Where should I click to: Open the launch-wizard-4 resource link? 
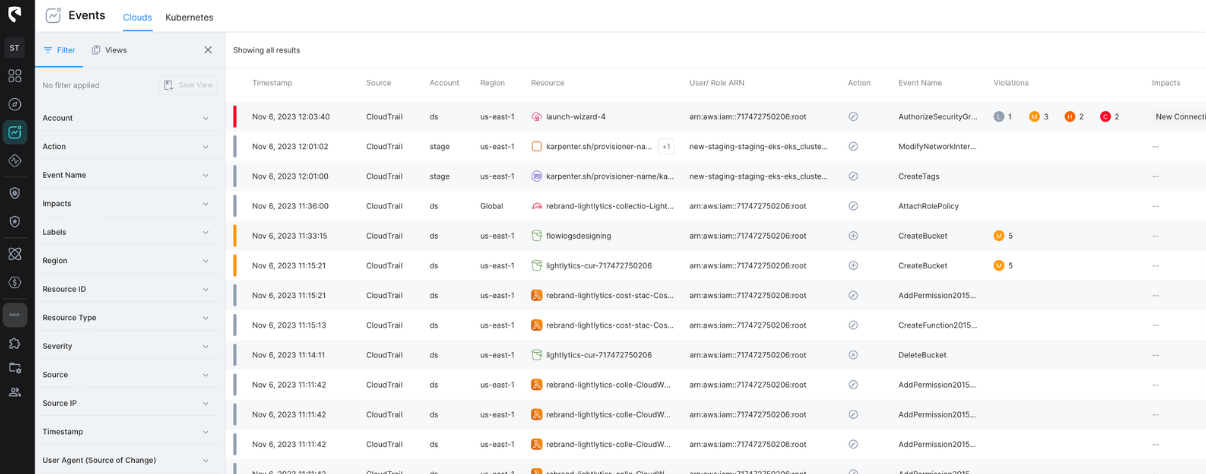point(575,117)
